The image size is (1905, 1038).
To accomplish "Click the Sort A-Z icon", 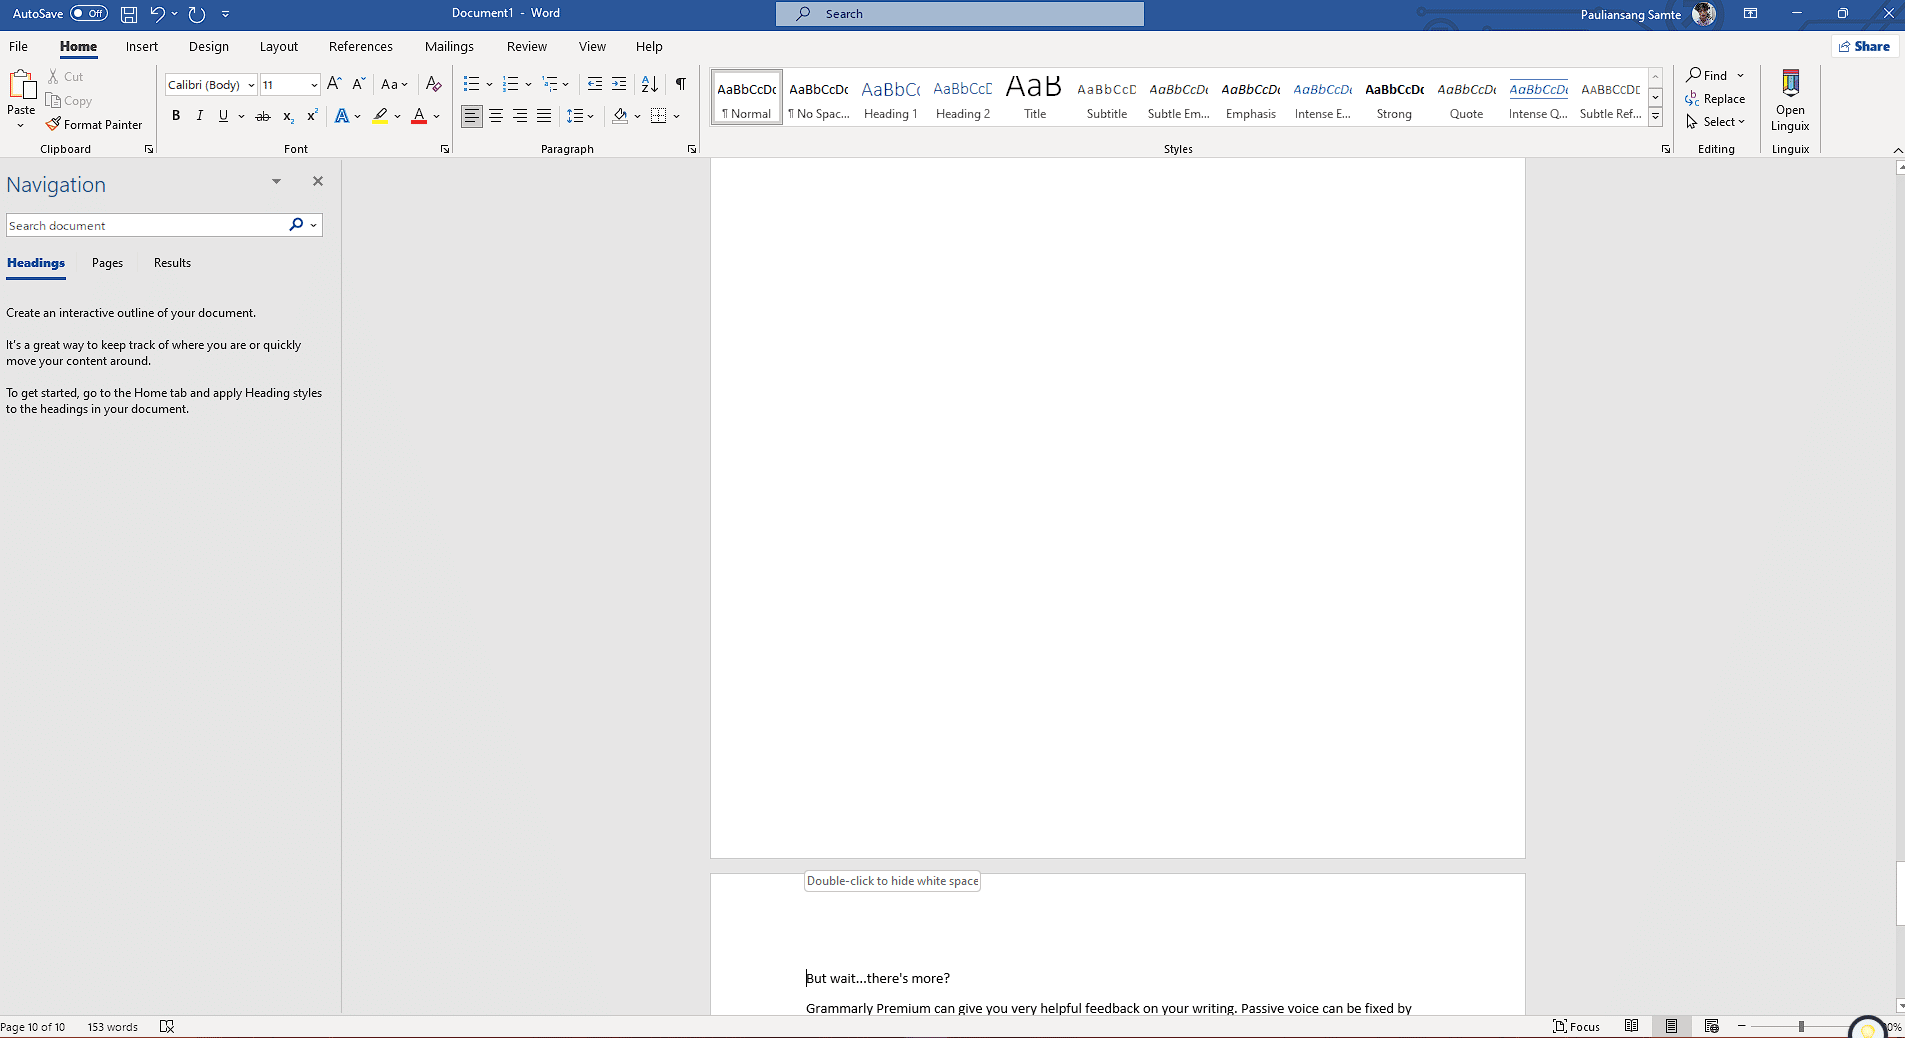I will pyautogui.click(x=649, y=84).
